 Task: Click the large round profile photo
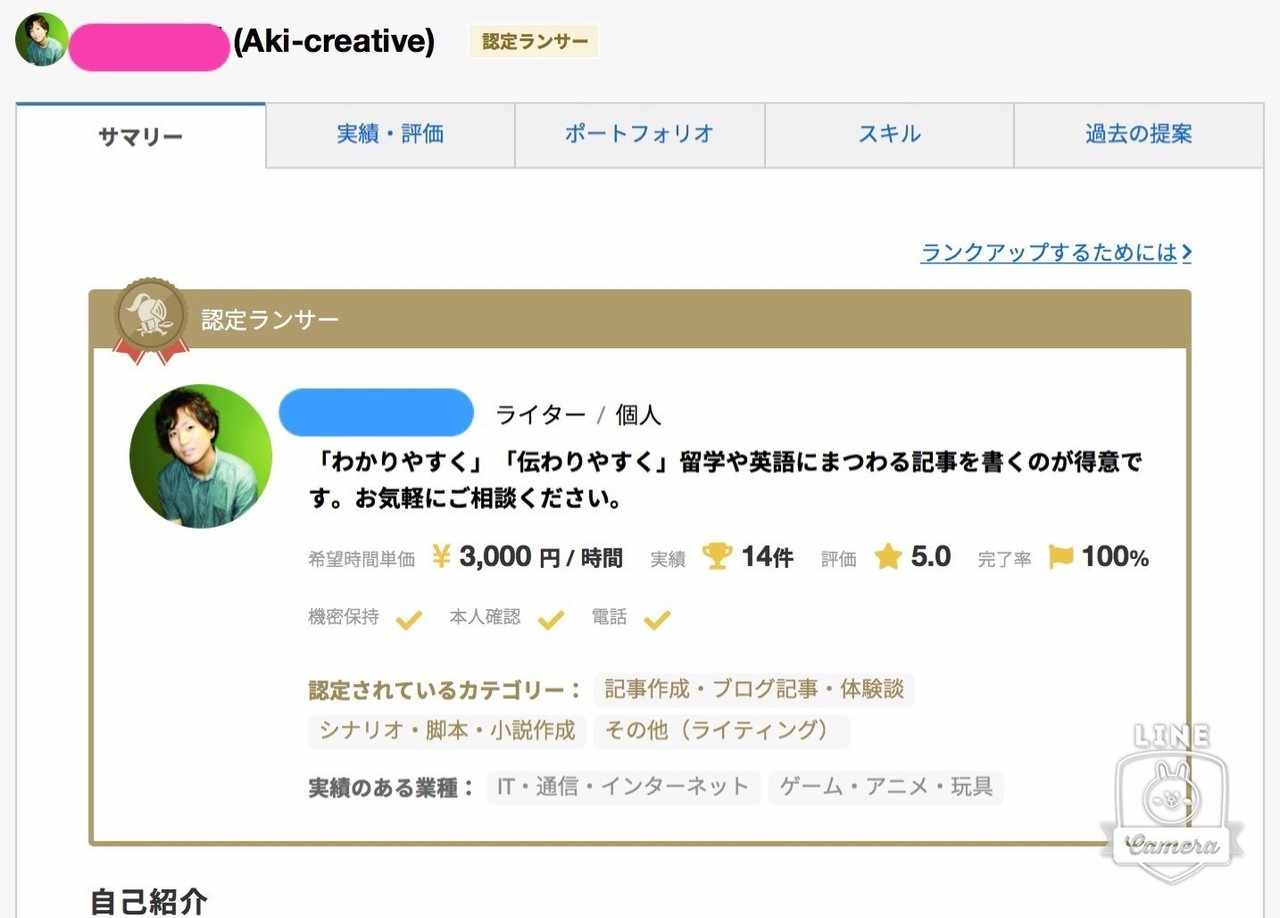click(201, 456)
